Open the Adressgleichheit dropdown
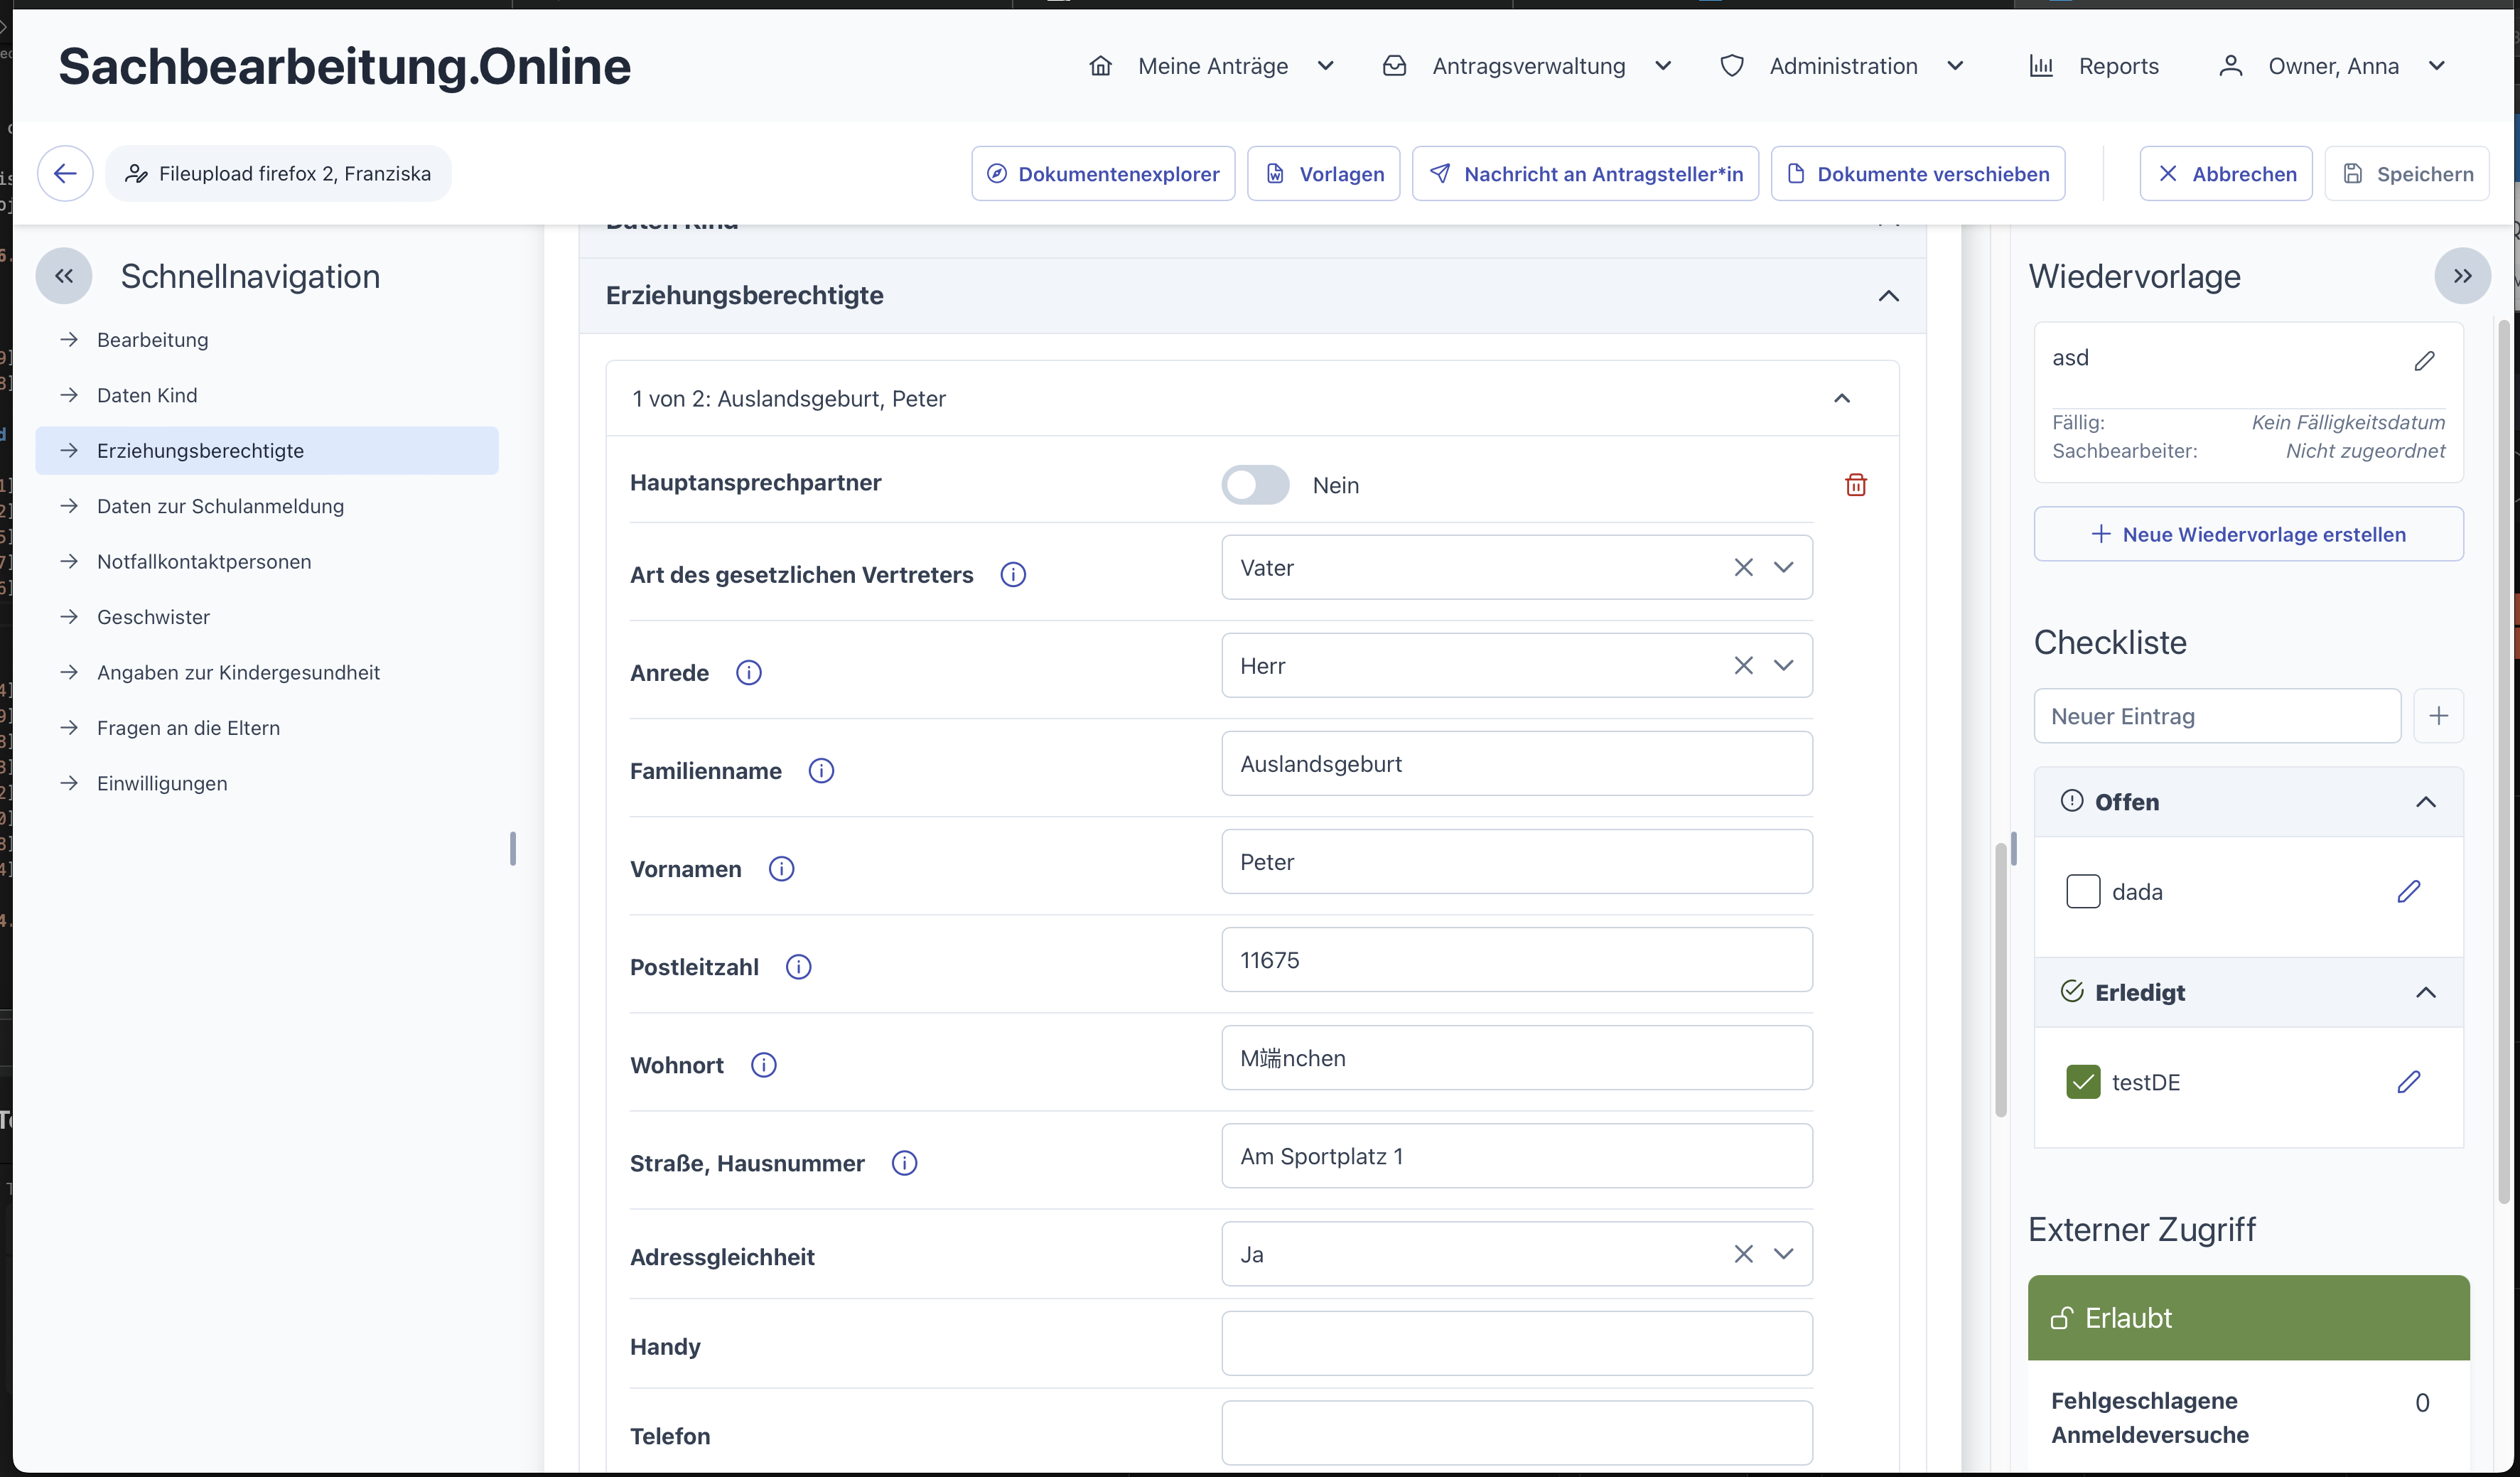The image size is (2520, 1477). [1783, 1254]
